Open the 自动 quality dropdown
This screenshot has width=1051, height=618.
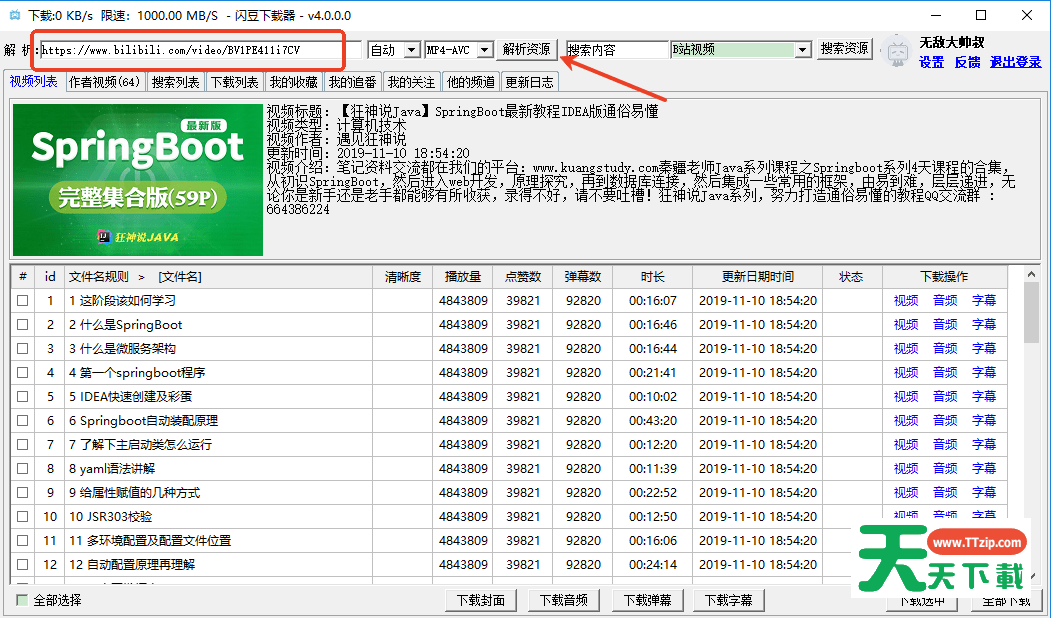[394, 49]
